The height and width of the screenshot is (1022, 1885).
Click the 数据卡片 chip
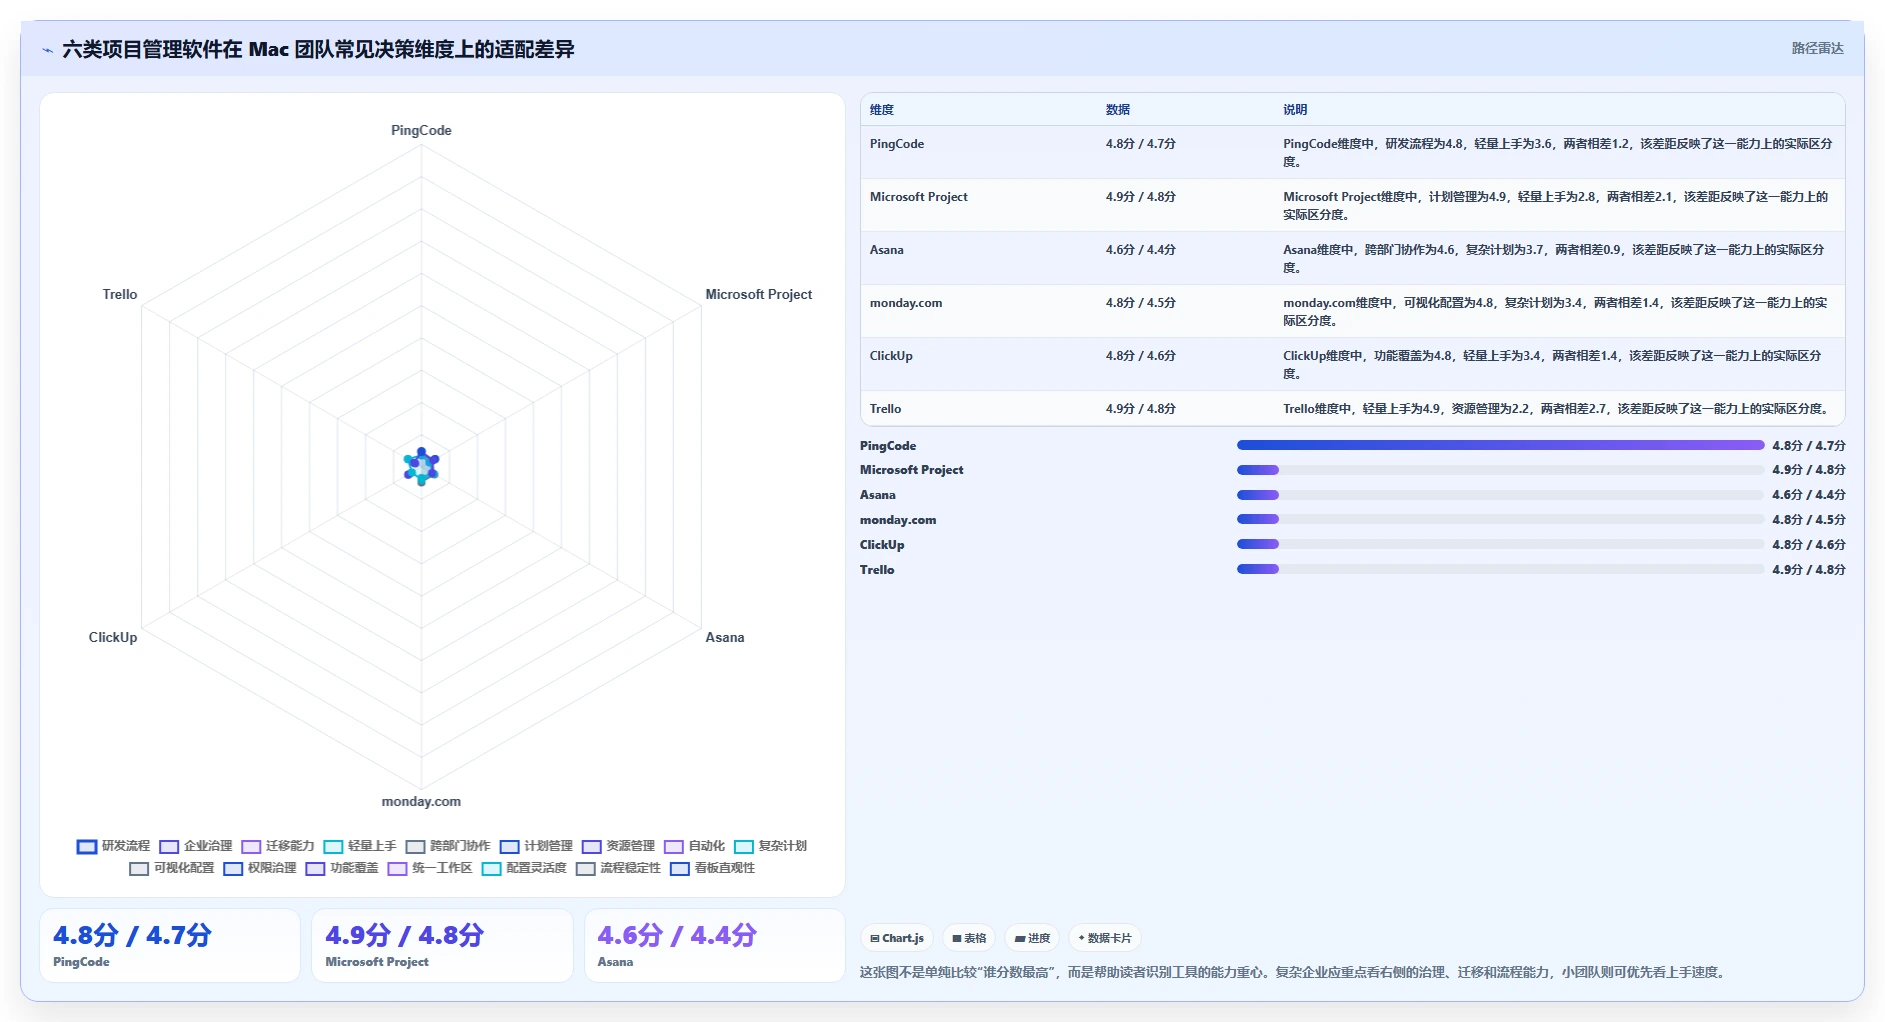pos(1105,938)
